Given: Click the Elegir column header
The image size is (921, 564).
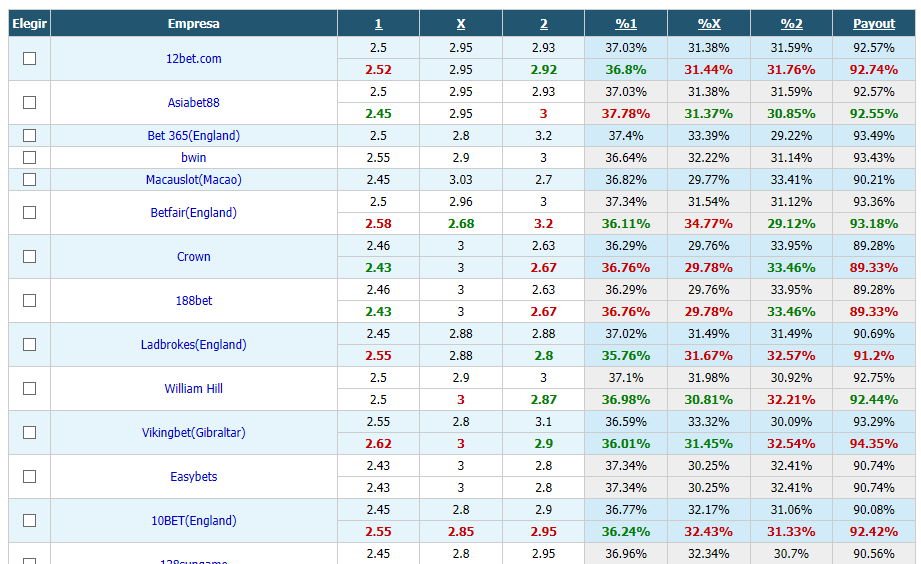Looking at the screenshot, I should click(x=29, y=24).
